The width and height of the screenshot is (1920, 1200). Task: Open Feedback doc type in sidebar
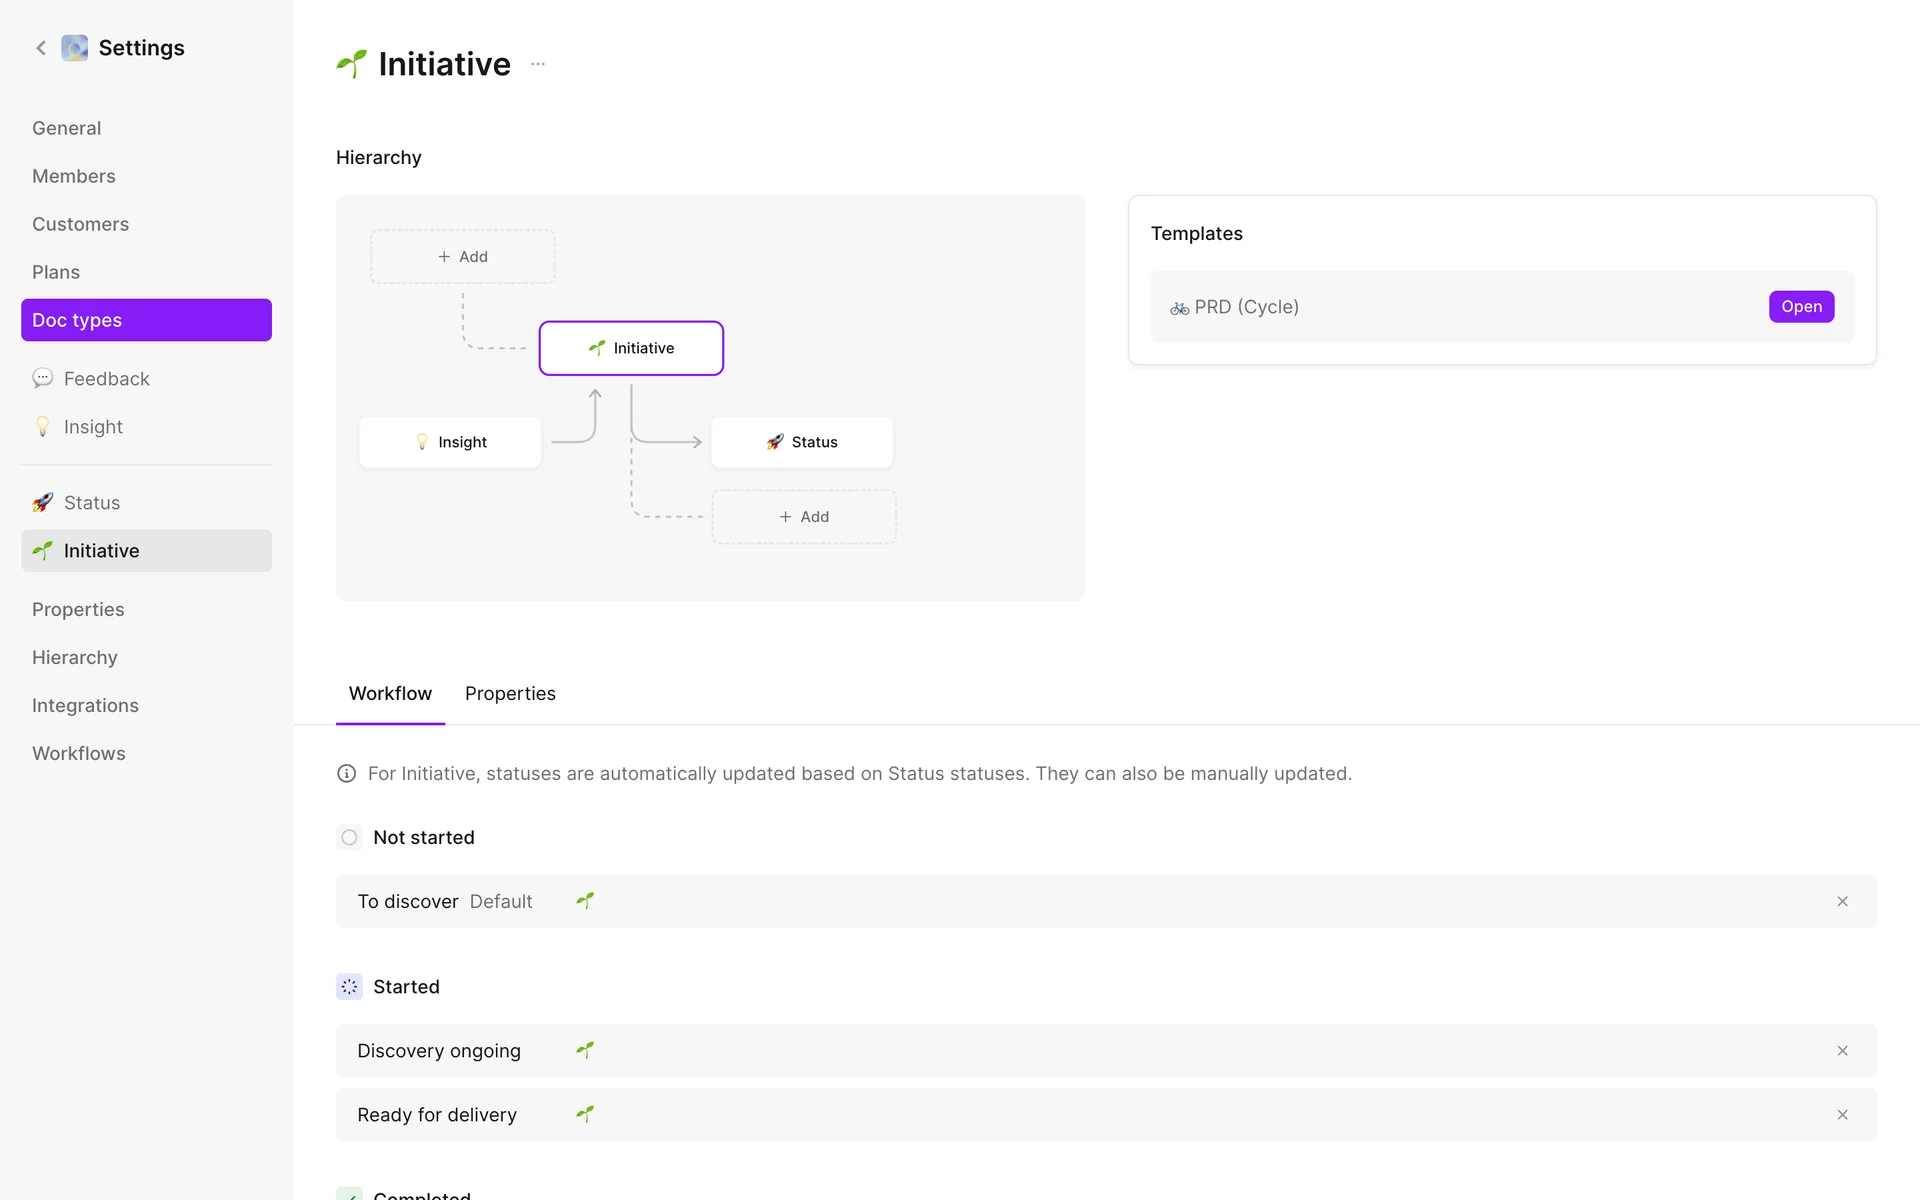point(106,379)
